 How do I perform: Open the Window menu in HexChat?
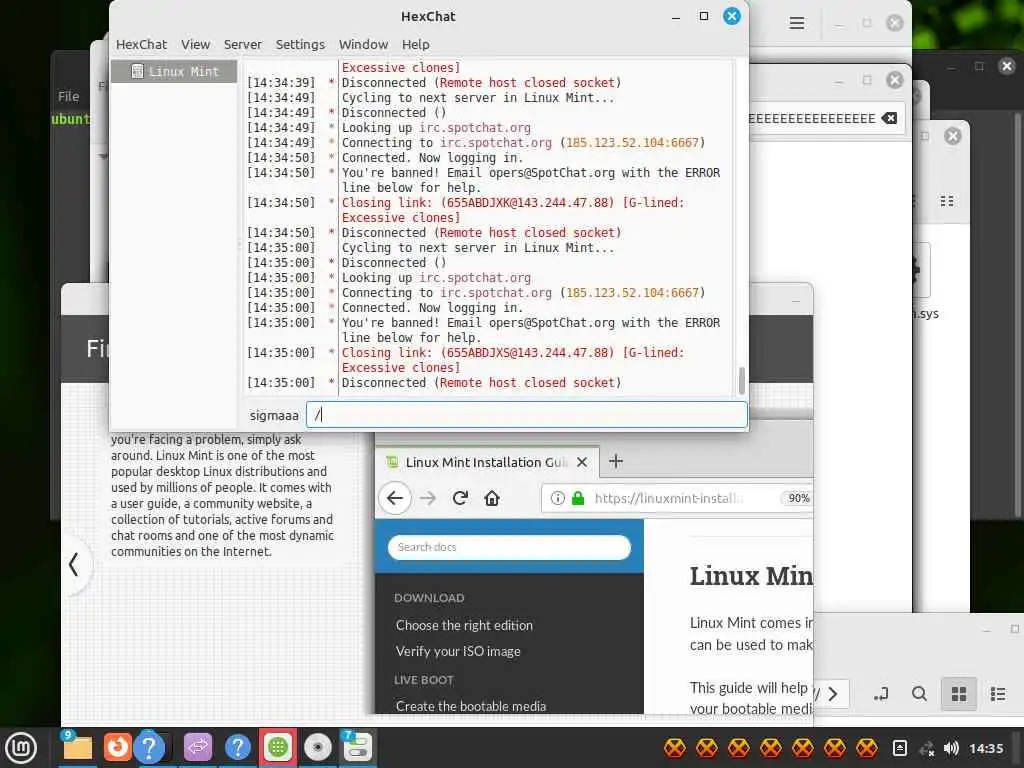pyautogui.click(x=363, y=44)
